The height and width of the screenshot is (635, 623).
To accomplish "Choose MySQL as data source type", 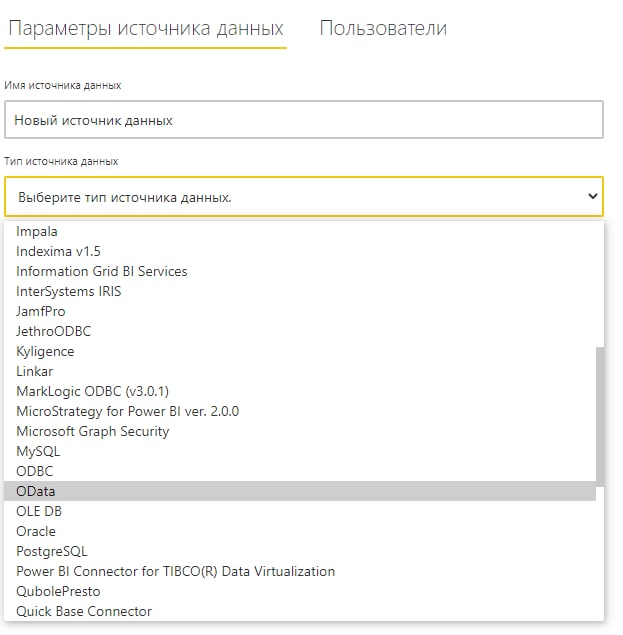I will (300, 451).
